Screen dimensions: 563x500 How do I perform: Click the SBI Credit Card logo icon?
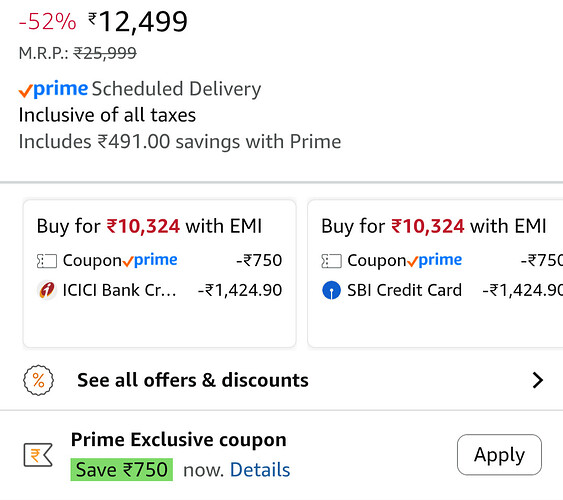pyautogui.click(x=331, y=290)
